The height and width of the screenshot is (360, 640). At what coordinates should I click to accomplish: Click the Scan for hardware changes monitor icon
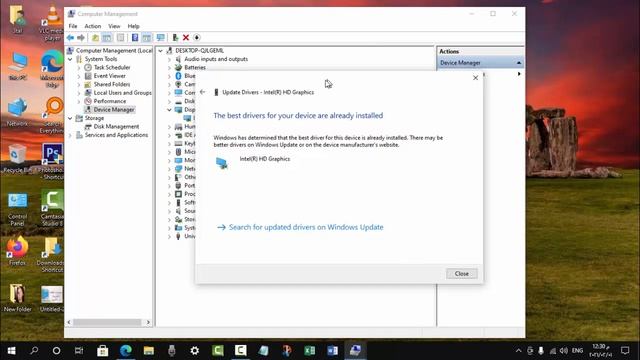tap(160, 38)
